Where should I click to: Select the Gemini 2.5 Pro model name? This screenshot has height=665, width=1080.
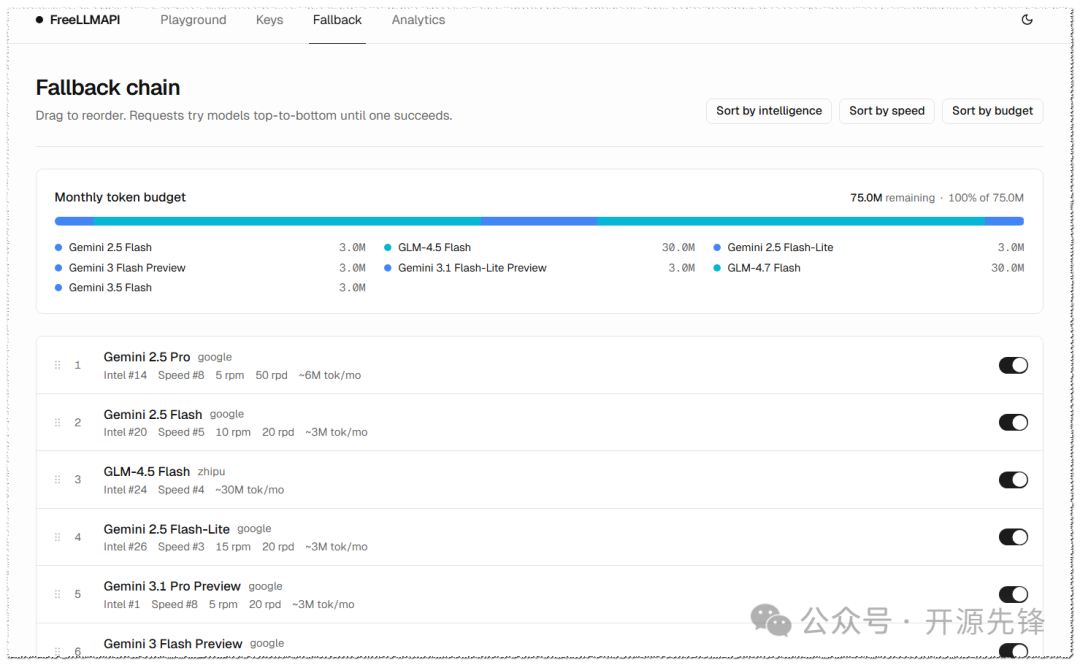[147, 357]
